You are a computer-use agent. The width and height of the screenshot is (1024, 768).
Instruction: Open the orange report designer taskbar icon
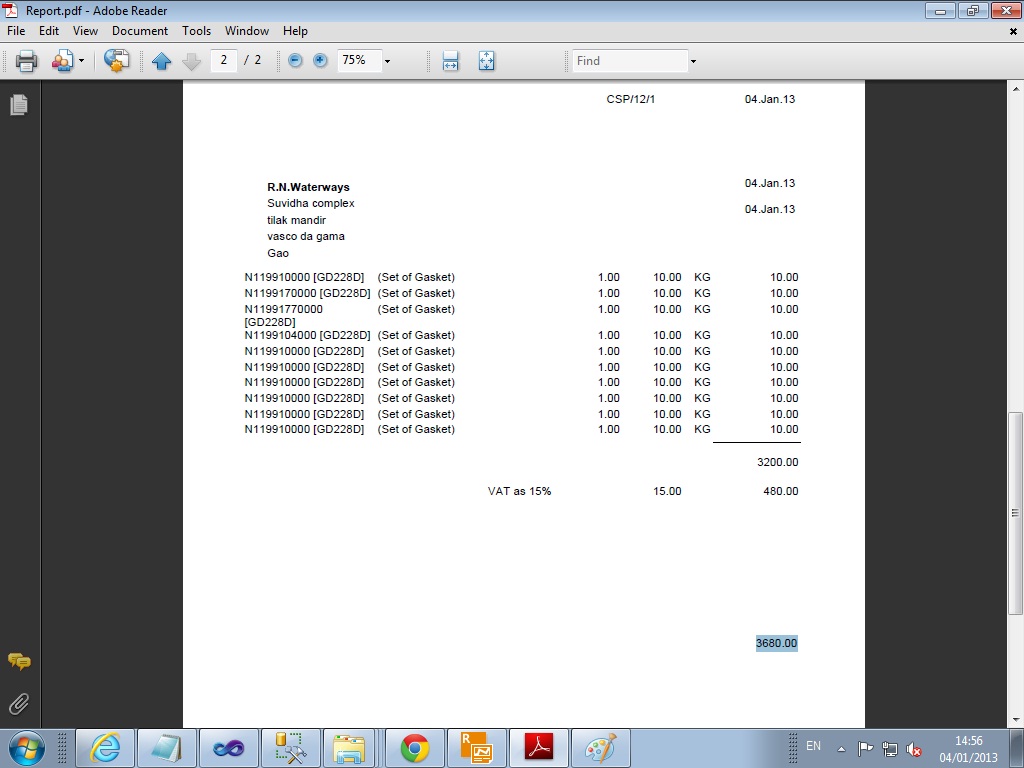pos(477,748)
